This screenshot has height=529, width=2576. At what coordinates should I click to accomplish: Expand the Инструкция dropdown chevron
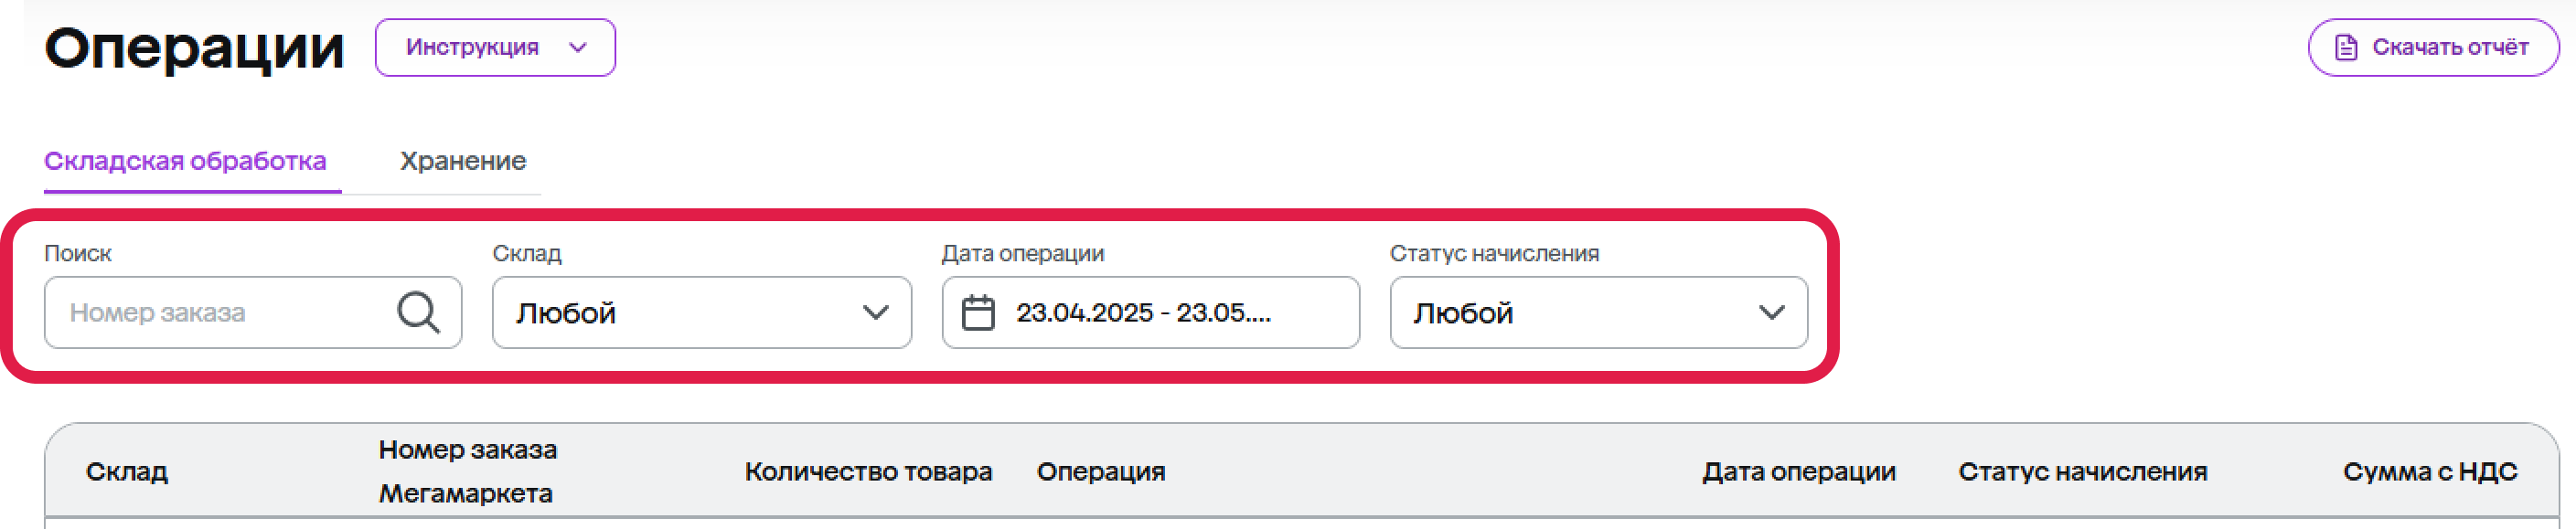(577, 47)
